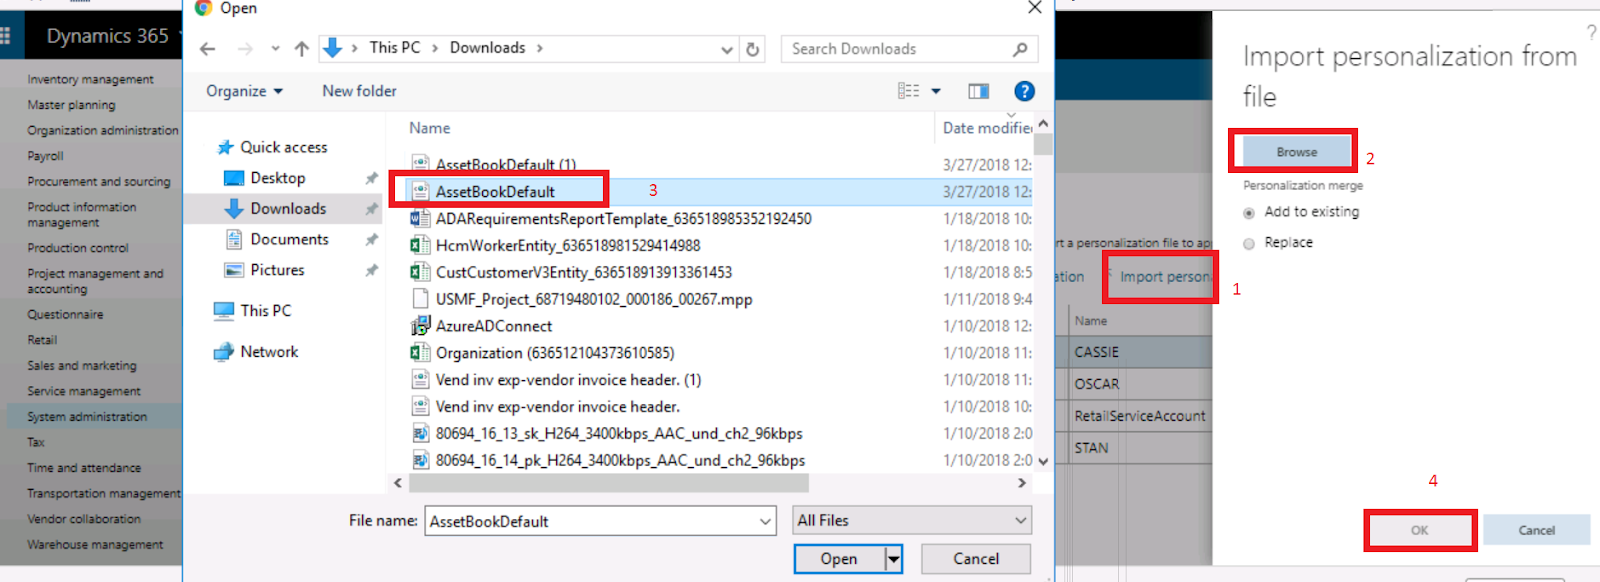Click Cancel in the Open file dialog
The image size is (1600, 582).
[976, 559]
